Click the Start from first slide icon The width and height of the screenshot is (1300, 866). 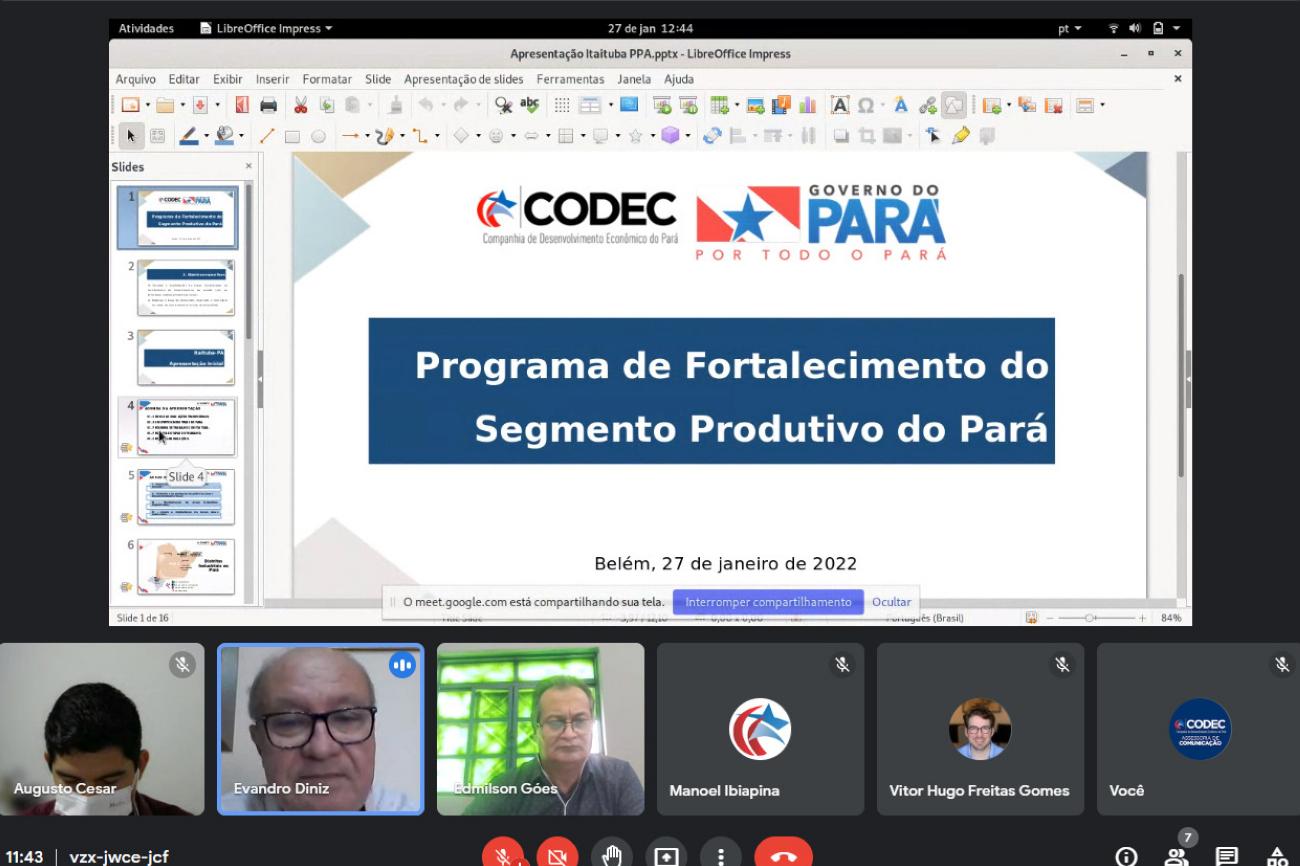tap(661, 105)
